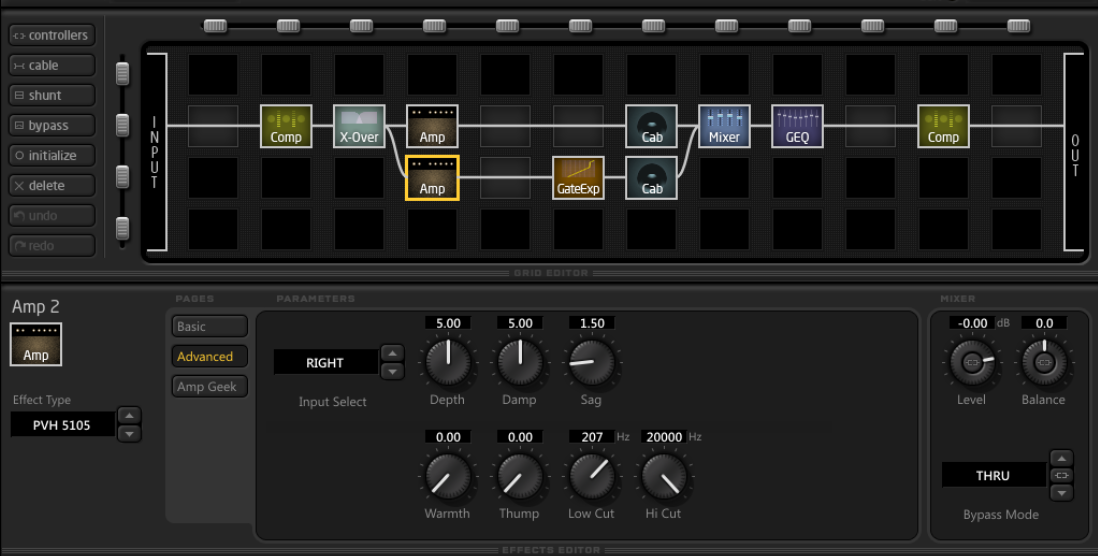Insert a shunt in the grid
The width and height of the screenshot is (1098, 556).
click(x=52, y=95)
